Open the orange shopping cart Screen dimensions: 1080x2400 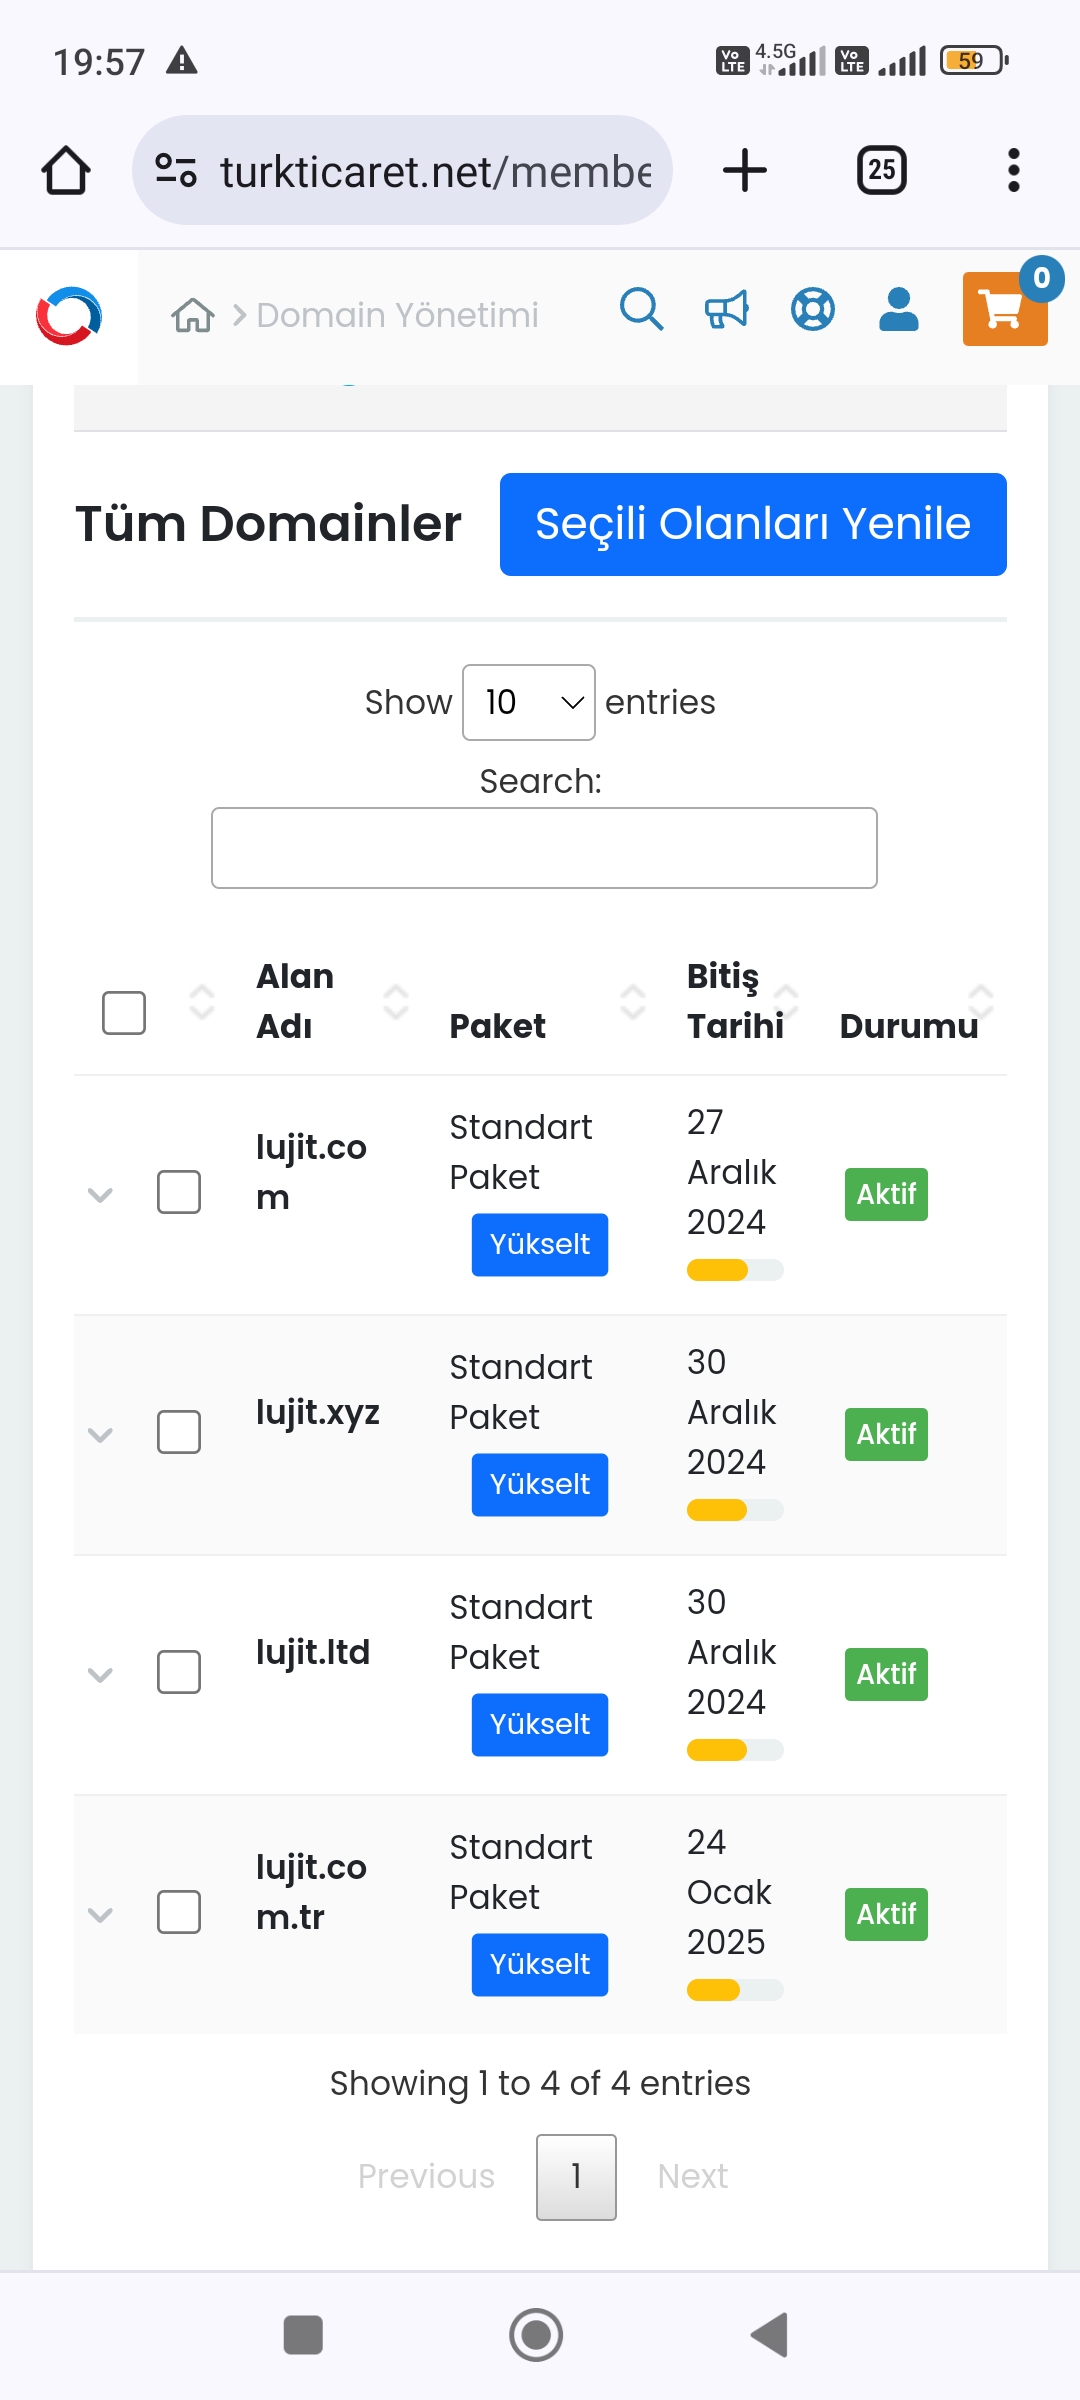(x=1005, y=309)
